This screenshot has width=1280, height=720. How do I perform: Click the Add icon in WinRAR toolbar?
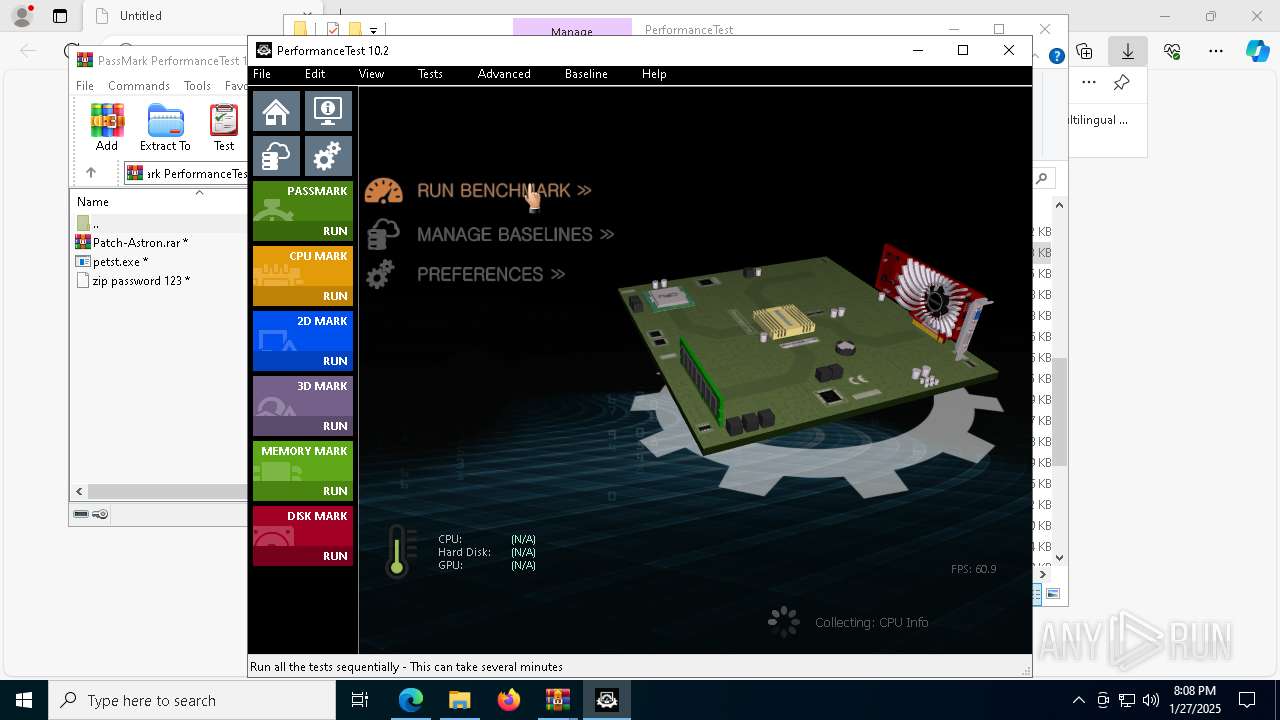pos(107,128)
